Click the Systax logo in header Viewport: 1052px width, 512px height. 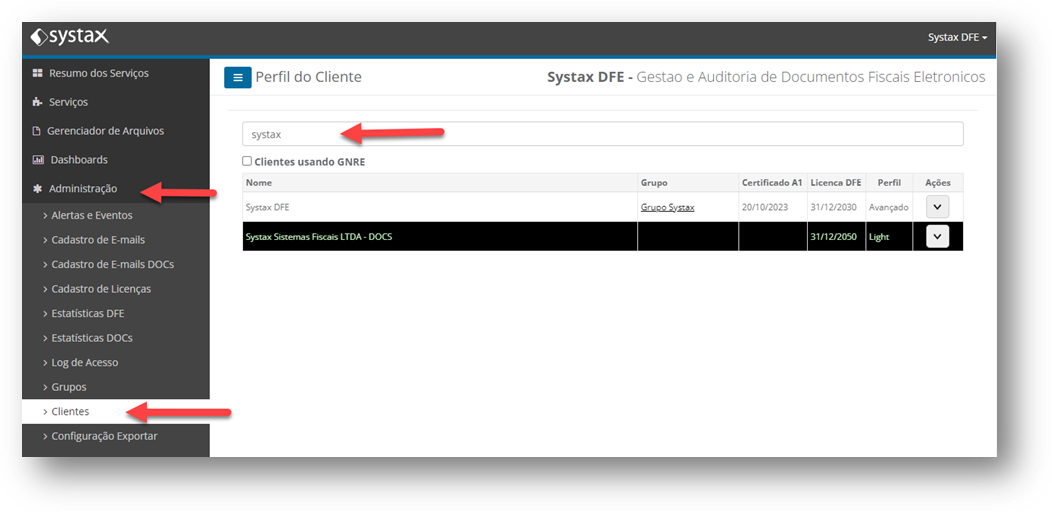[x=70, y=37]
